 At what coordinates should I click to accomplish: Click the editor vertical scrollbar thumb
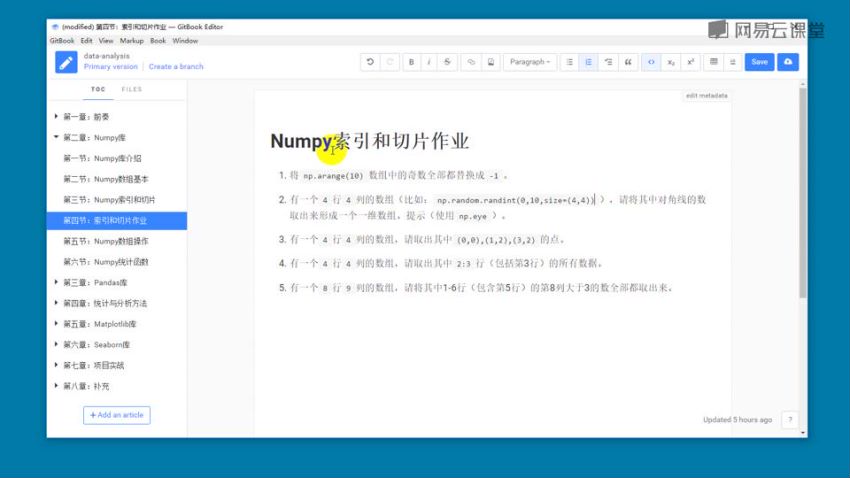pyautogui.click(x=803, y=192)
